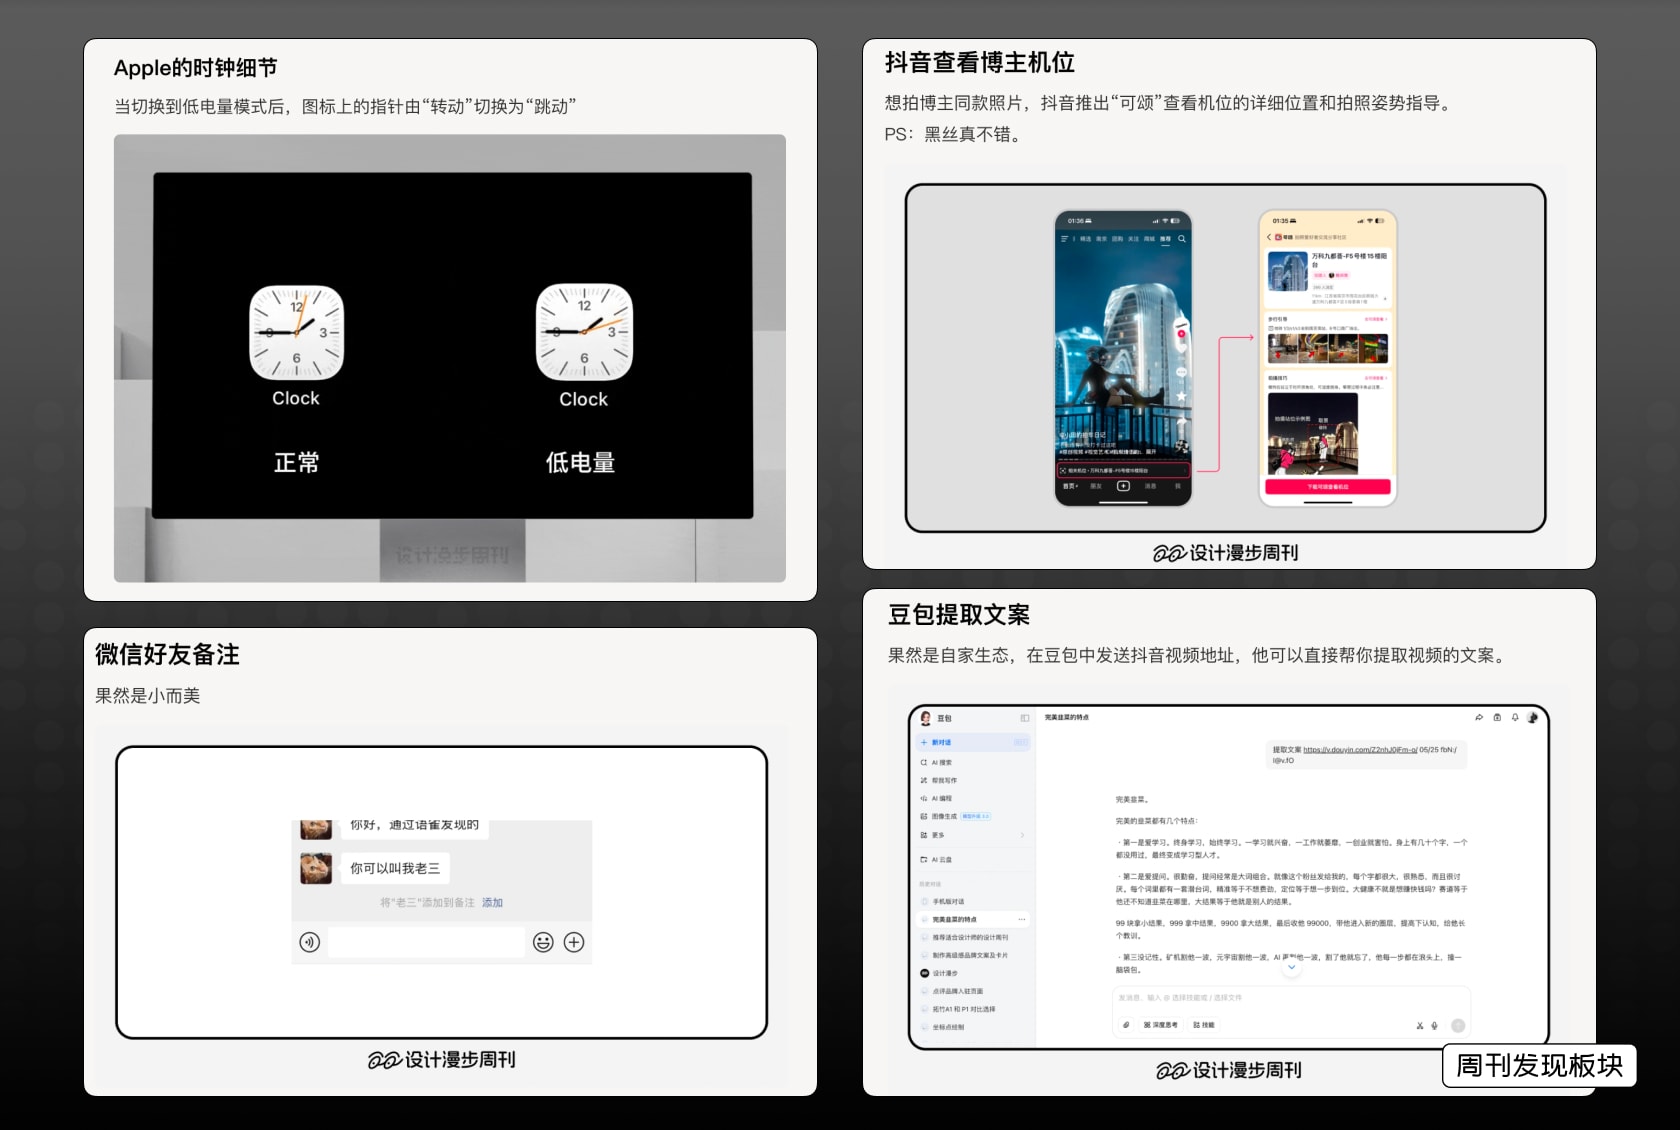Click the microphone icon in Doubao input

point(1434,1025)
